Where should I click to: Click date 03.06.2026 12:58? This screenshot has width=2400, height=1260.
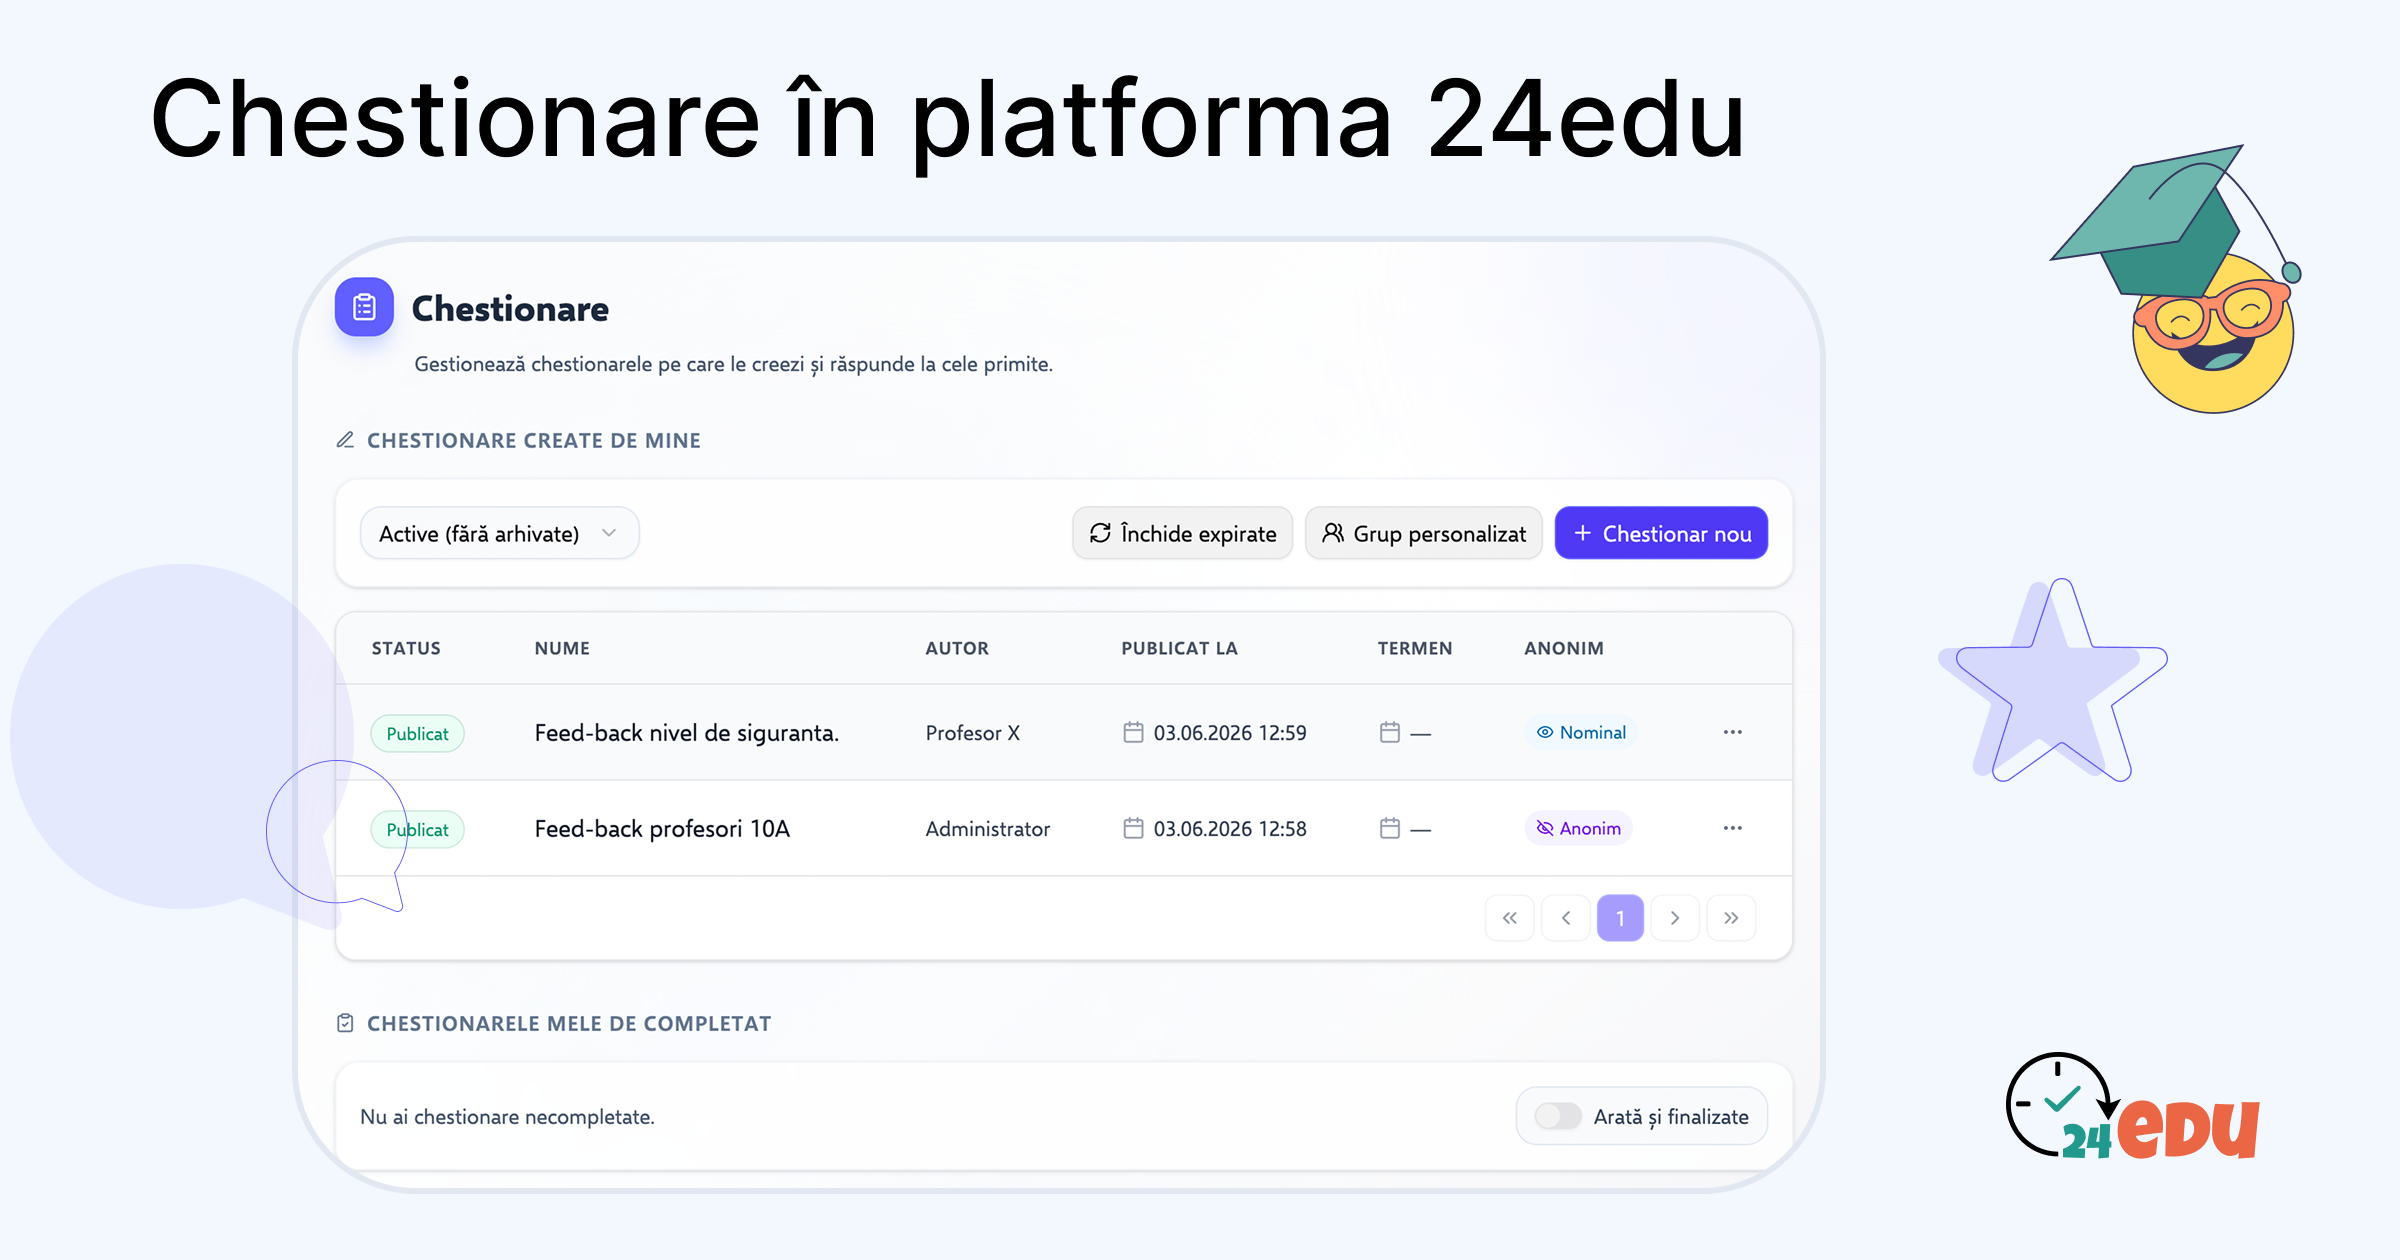(1230, 829)
